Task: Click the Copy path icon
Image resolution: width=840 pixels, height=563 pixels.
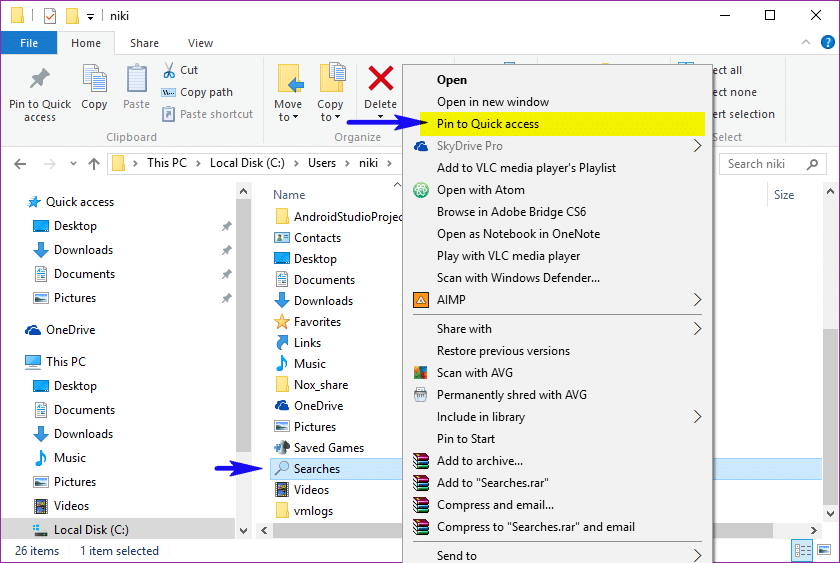Action: point(169,92)
